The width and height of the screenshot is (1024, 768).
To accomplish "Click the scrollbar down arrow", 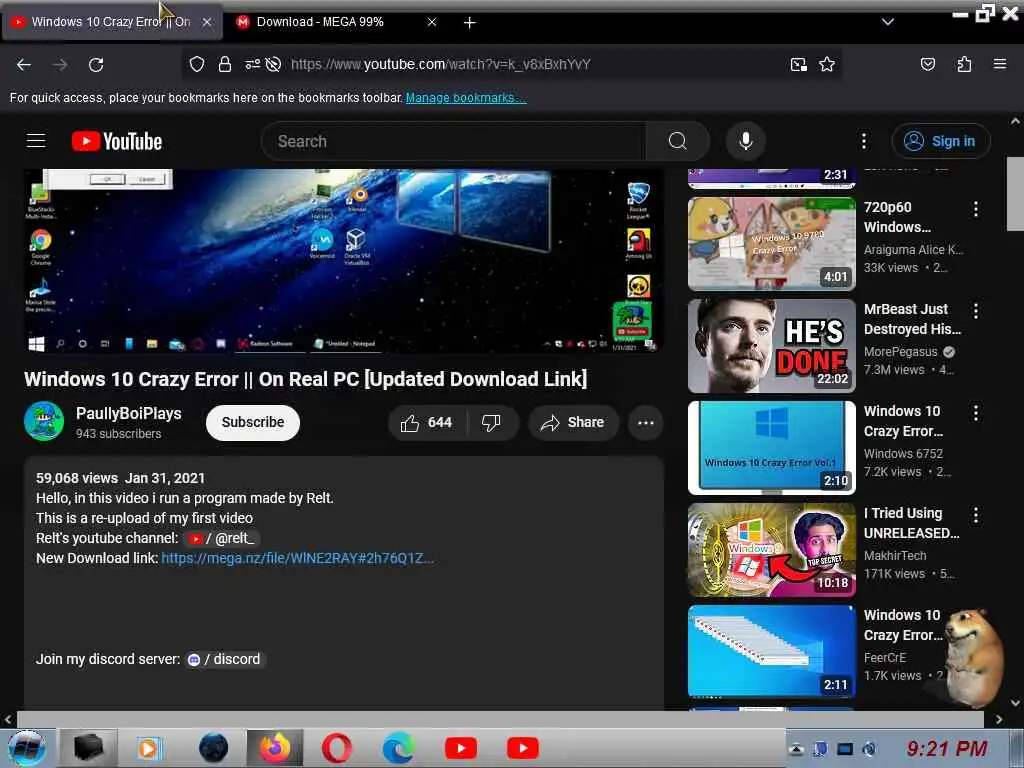I will 1014,703.
